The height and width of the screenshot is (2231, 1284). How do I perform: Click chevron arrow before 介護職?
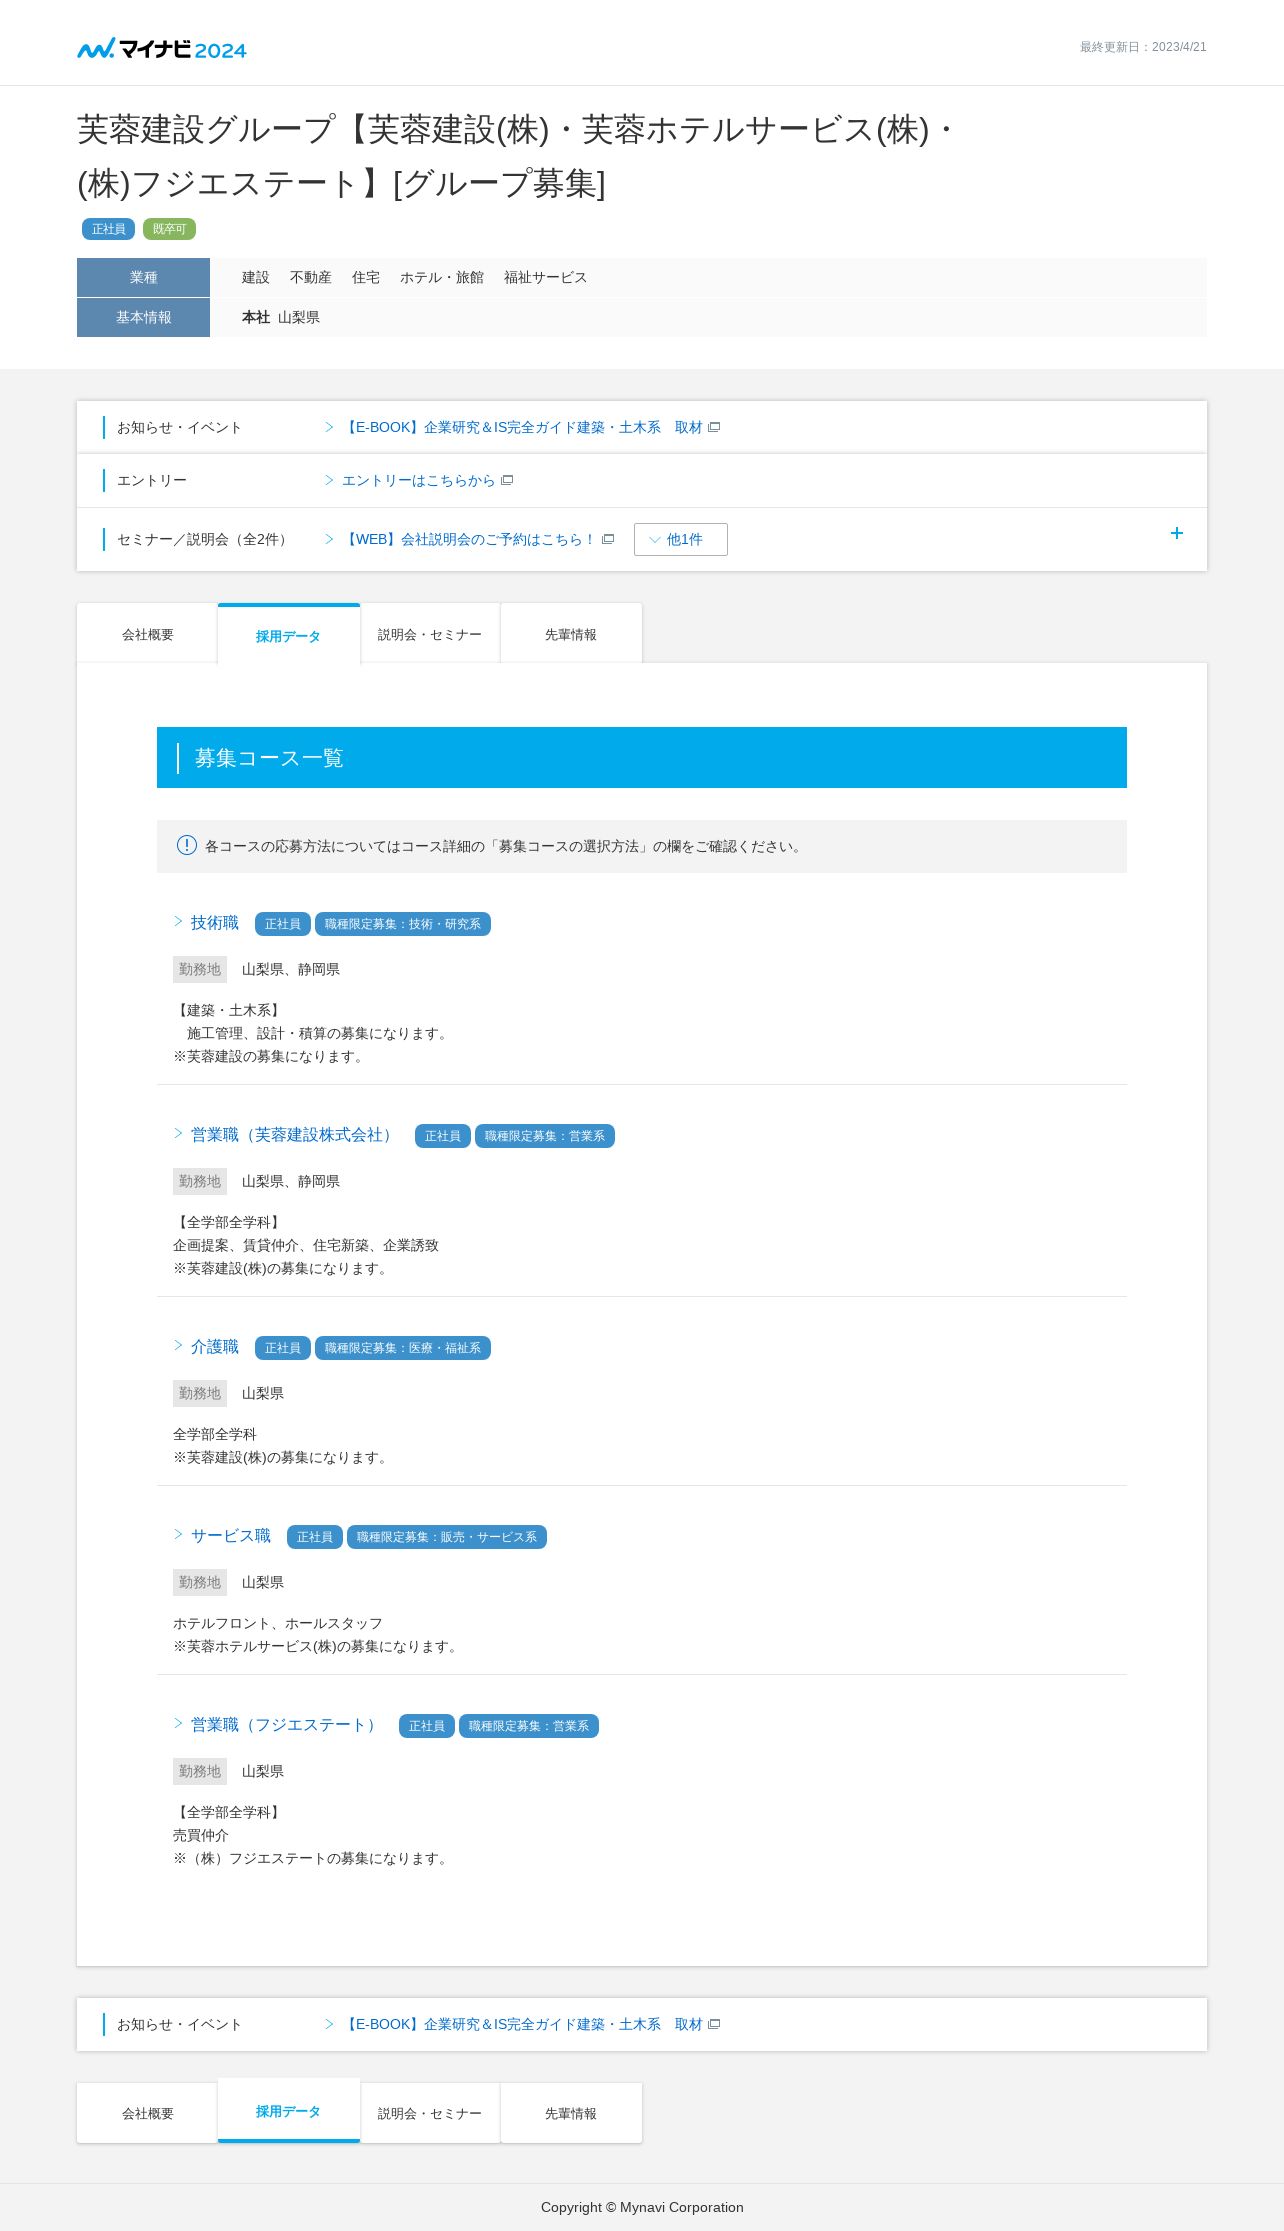click(178, 1346)
